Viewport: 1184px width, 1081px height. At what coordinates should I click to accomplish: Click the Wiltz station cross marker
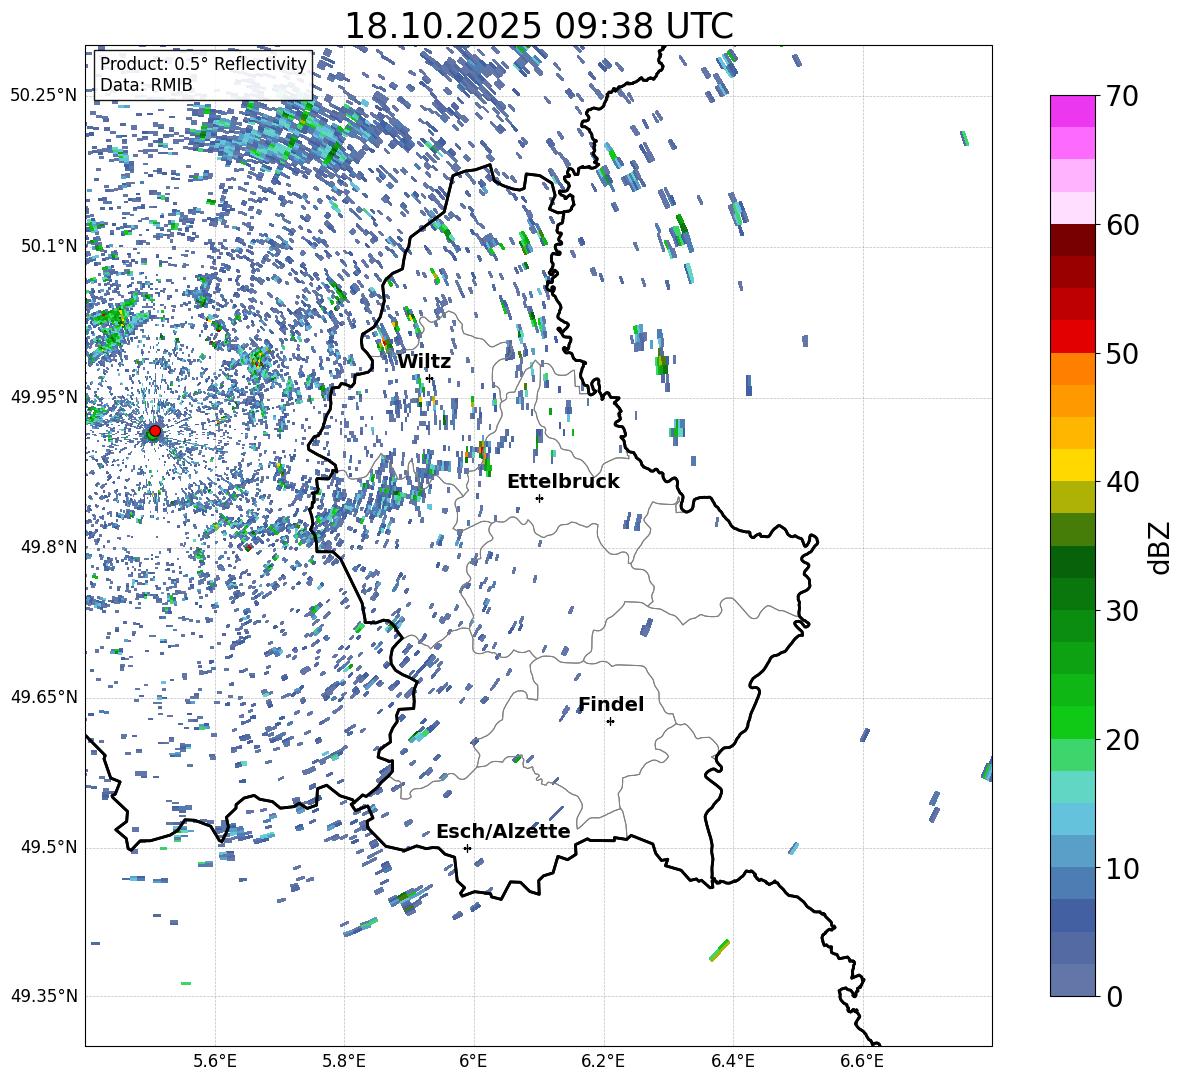pyautogui.click(x=429, y=378)
